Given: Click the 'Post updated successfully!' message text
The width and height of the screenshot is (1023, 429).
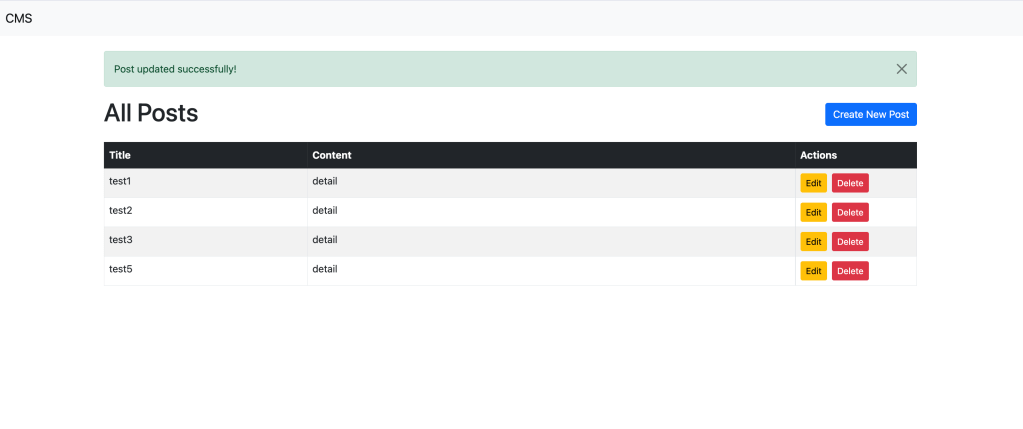Looking at the screenshot, I should coord(175,69).
